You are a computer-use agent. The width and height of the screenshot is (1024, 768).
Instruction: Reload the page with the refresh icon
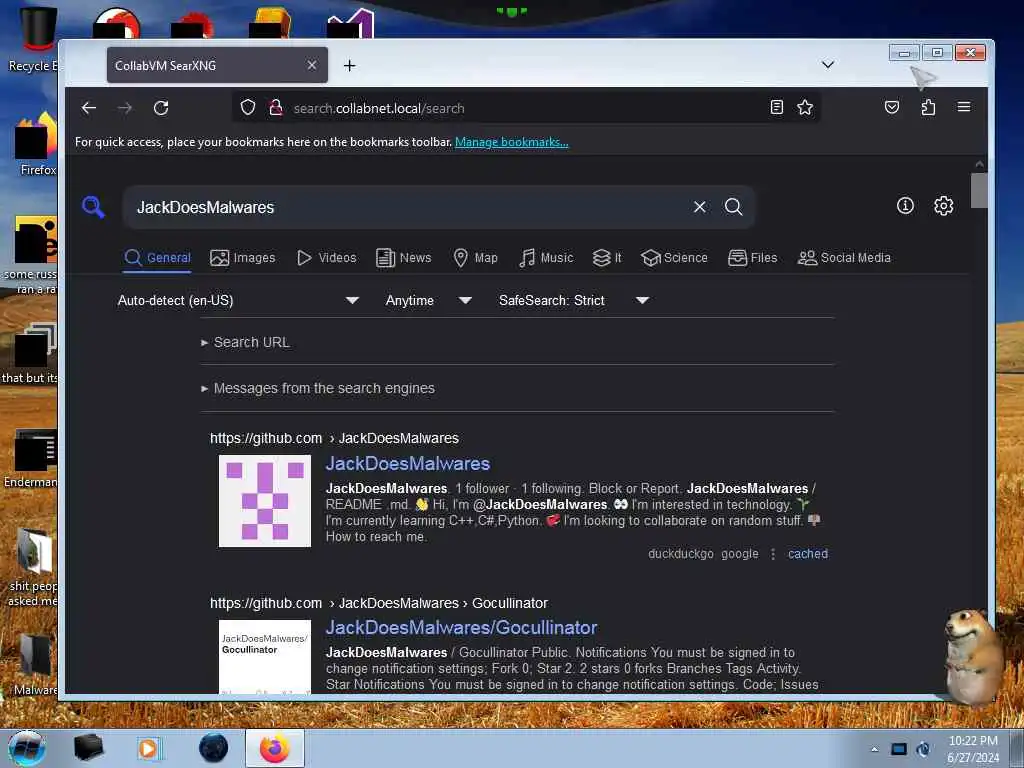coord(161,108)
